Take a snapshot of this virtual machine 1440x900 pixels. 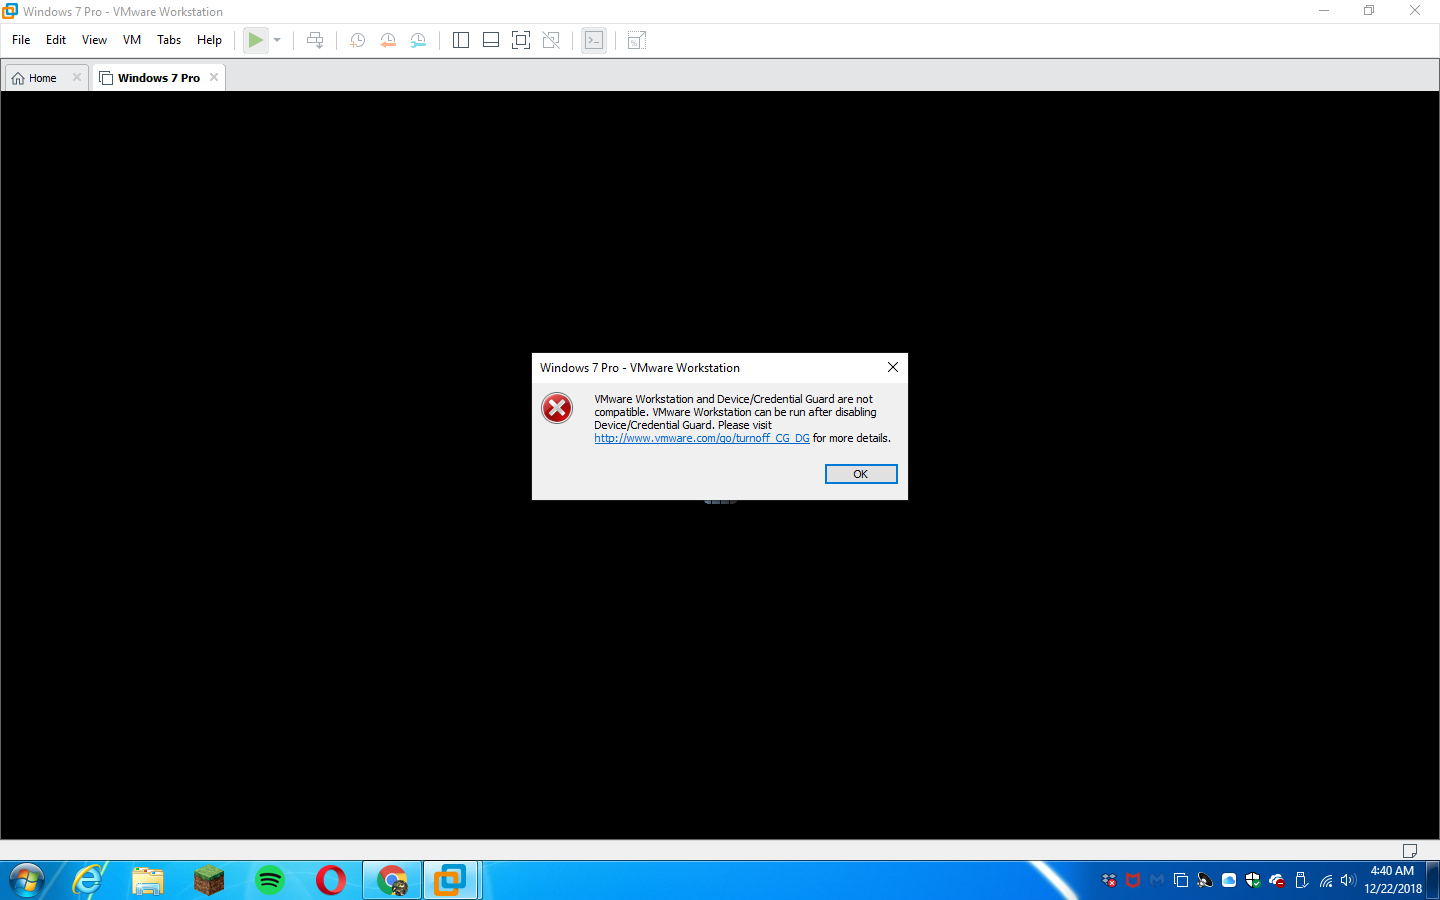tap(357, 40)
